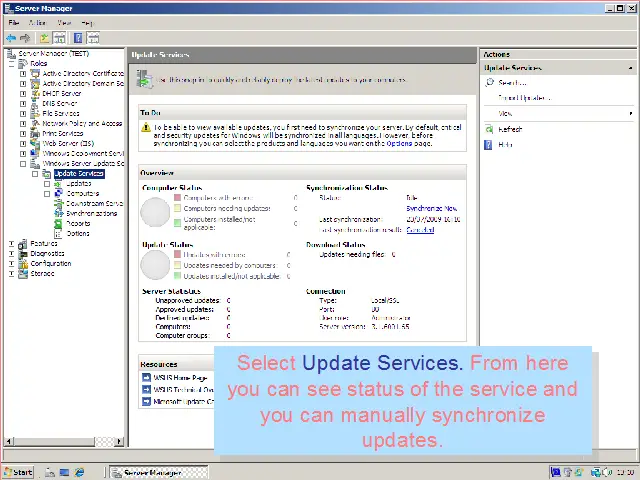Screen dimensions: 640x480
Task: Click the Synchronize Now link
Action: pos(431,209)
